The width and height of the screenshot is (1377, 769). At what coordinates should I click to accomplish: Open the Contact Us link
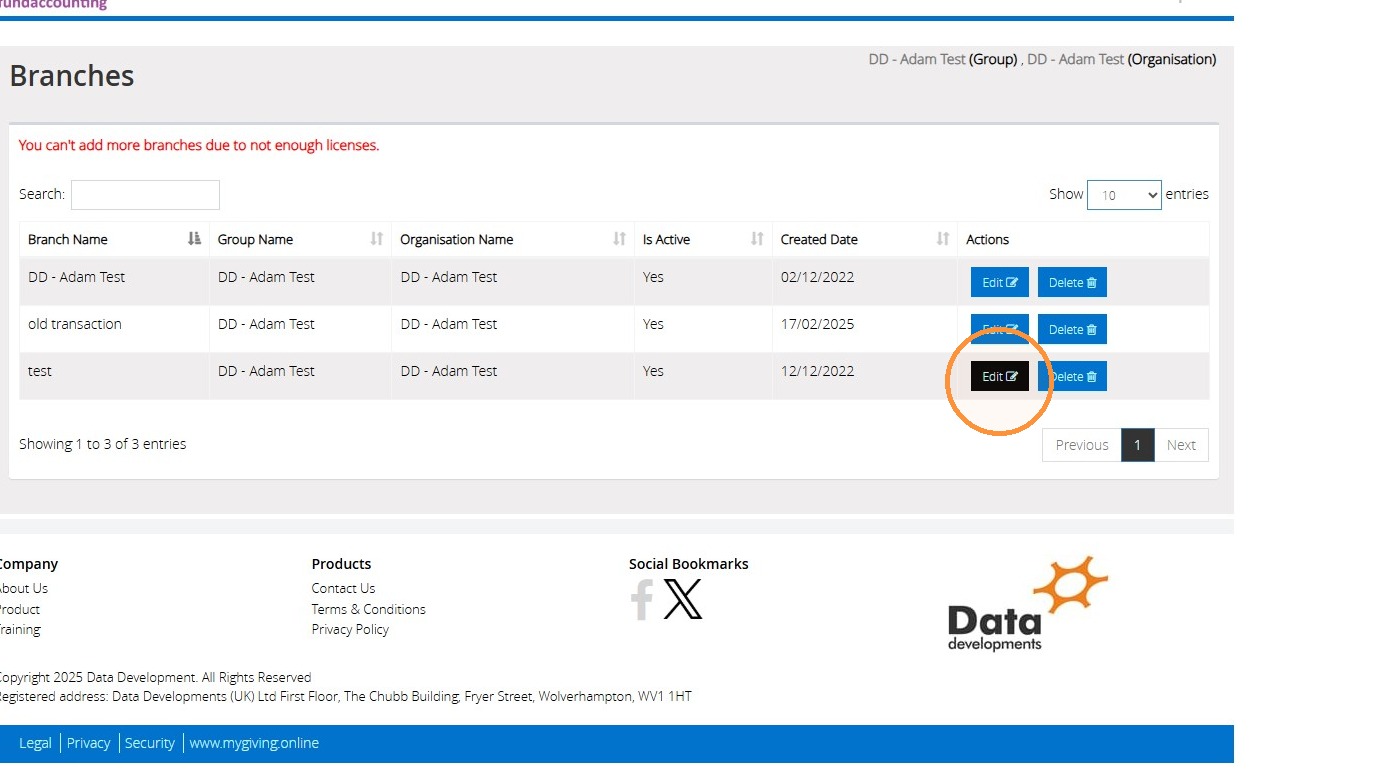click(343, 588)
